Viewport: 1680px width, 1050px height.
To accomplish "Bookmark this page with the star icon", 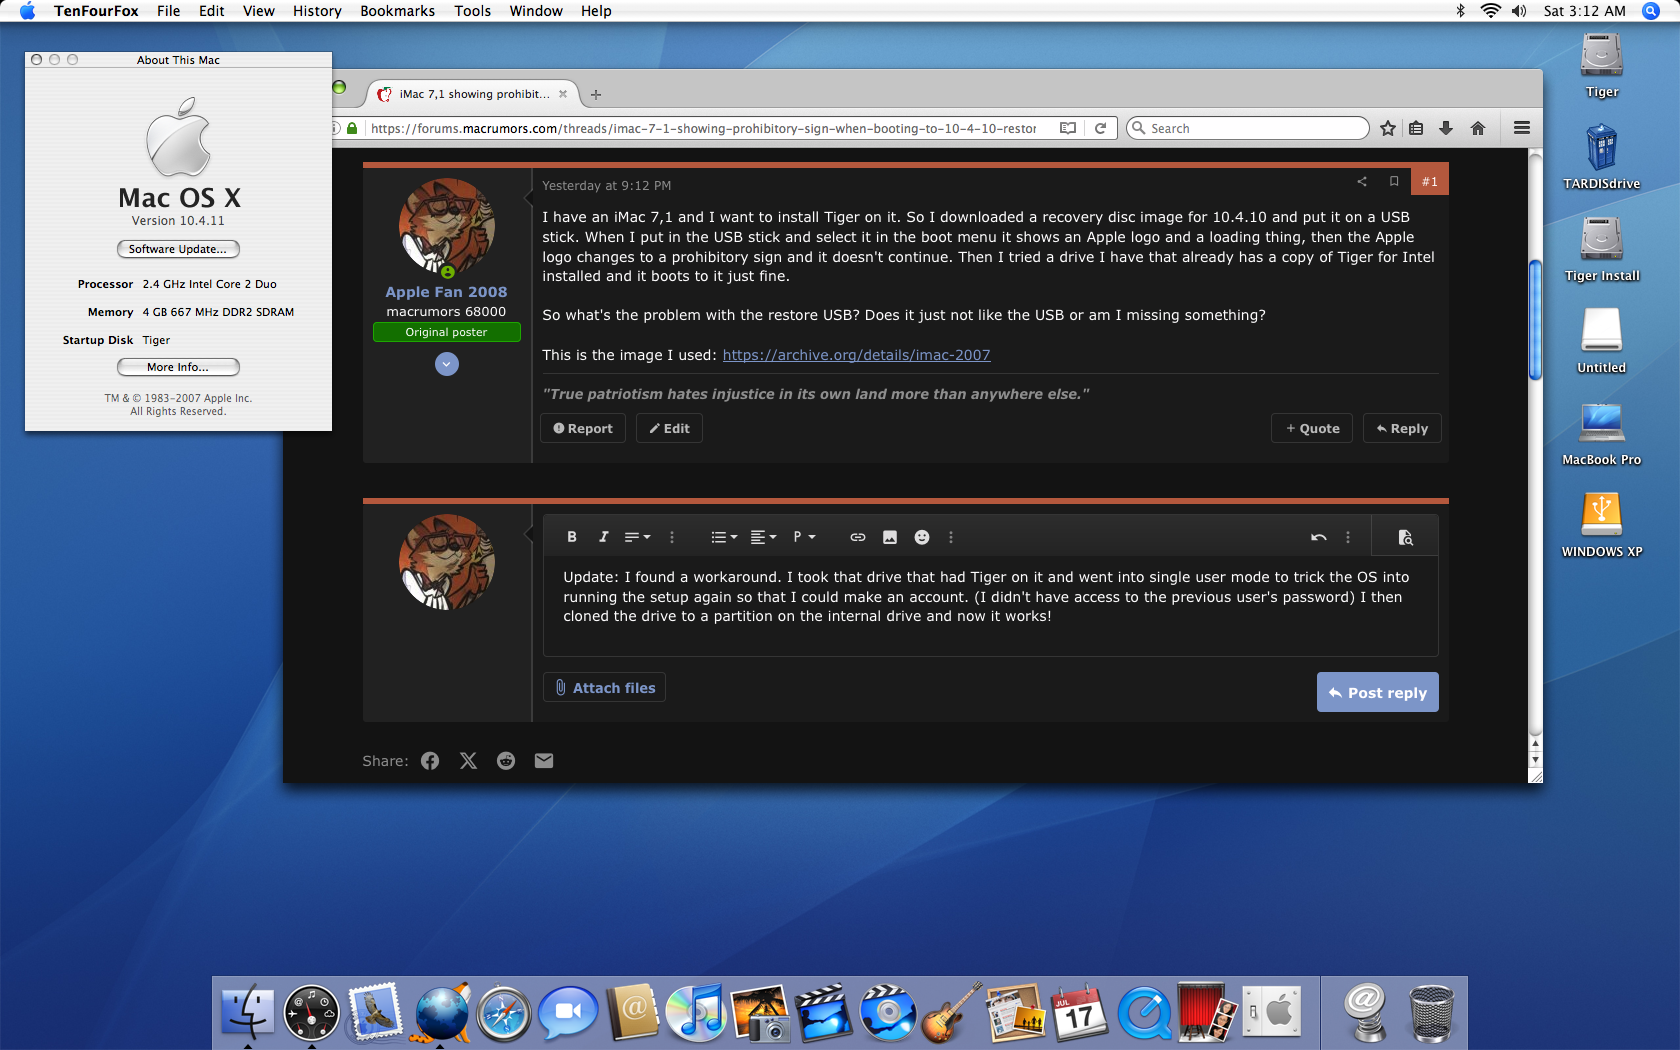I will click(1388, 128).
